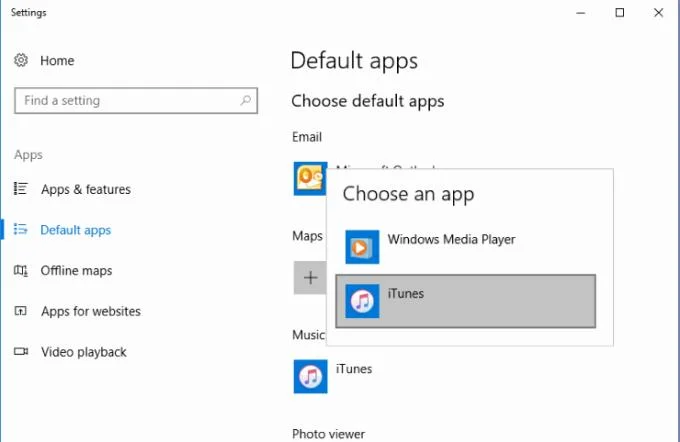Click the search magnifier icon
Viewport: 680px width, 442px height.
pos(245,101)
